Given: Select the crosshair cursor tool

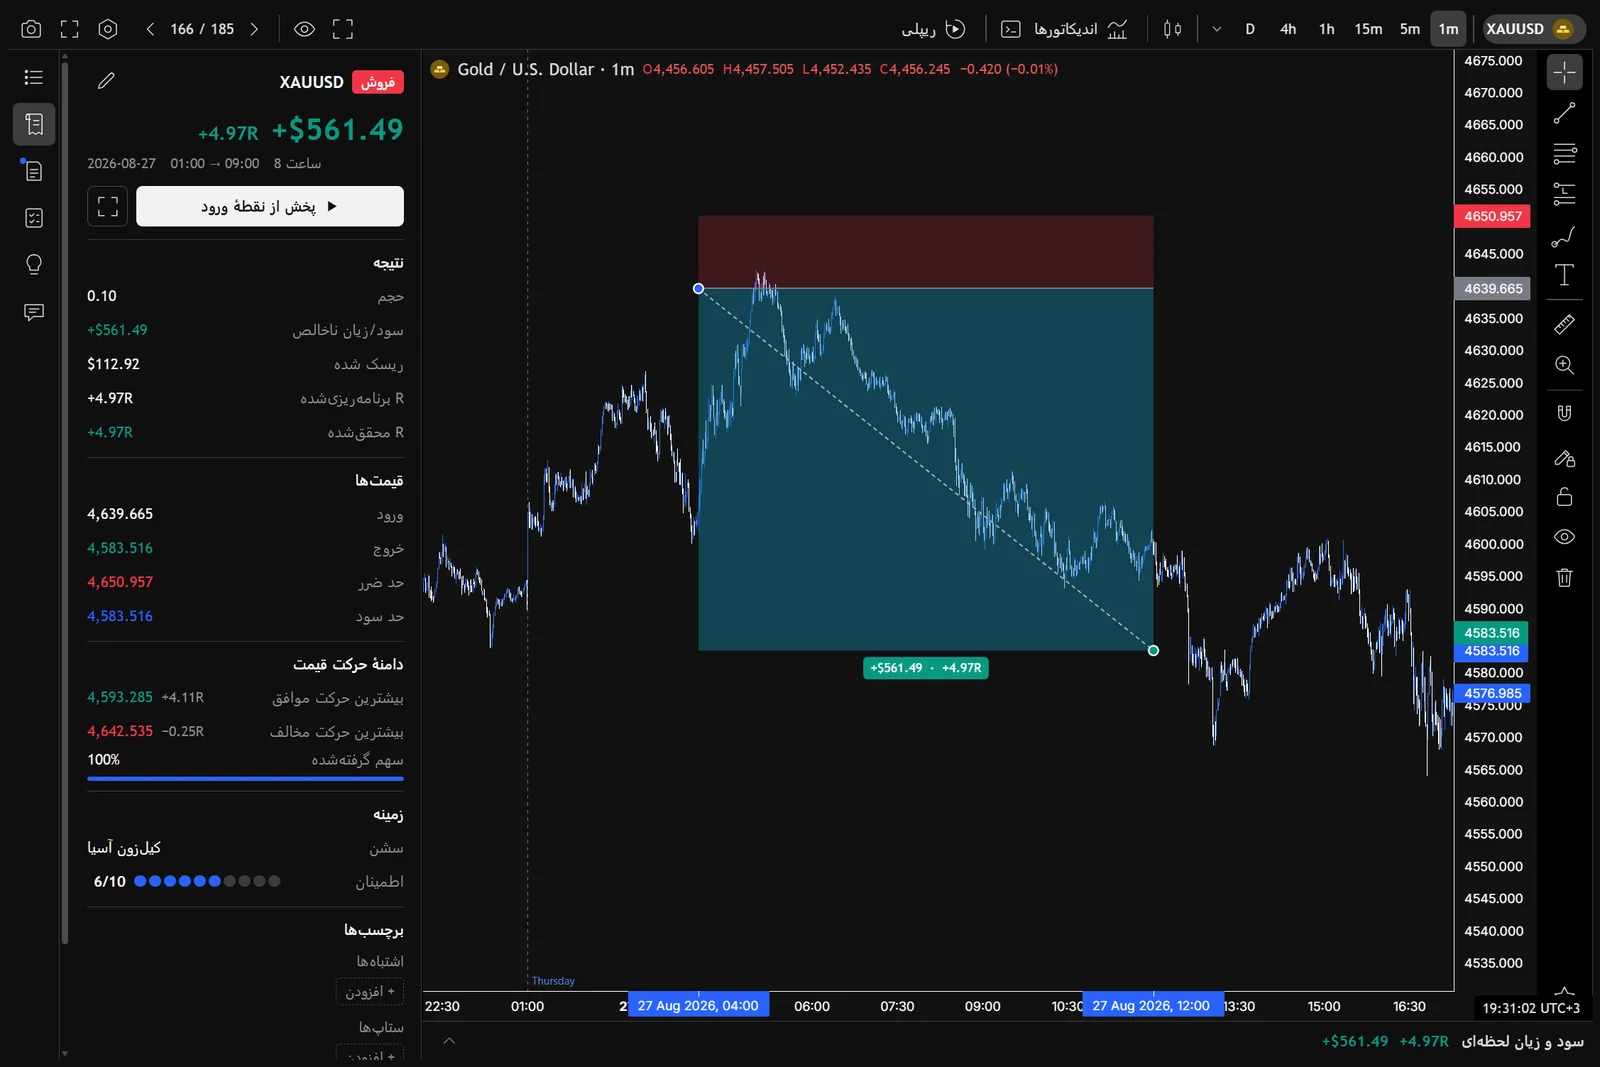Looking at the screenshot, I should click(1565, 72).
